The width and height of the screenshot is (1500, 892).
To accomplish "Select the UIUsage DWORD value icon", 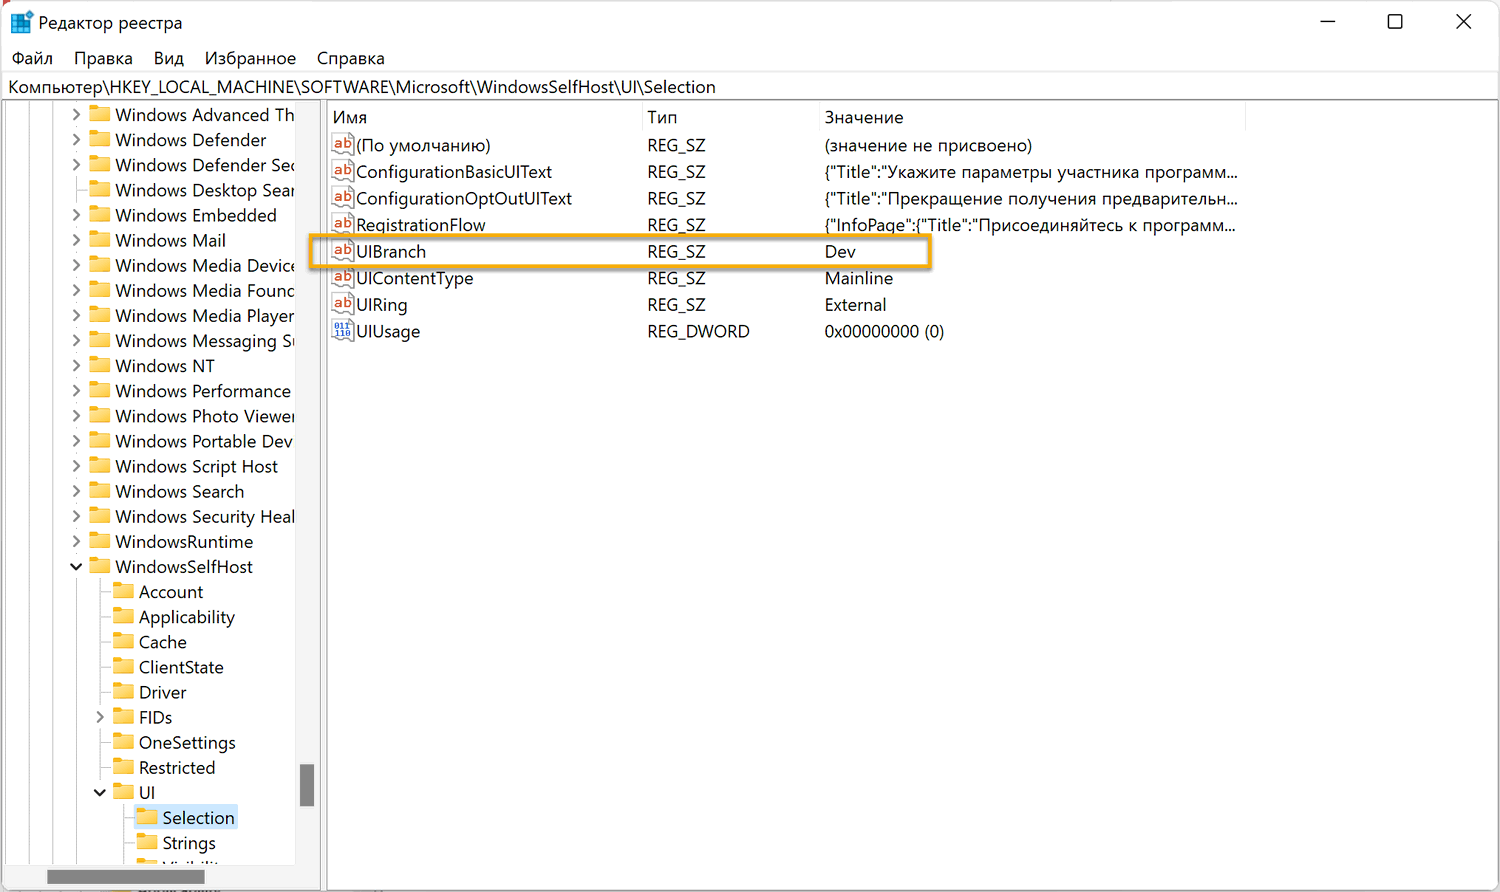I will 343,330.
